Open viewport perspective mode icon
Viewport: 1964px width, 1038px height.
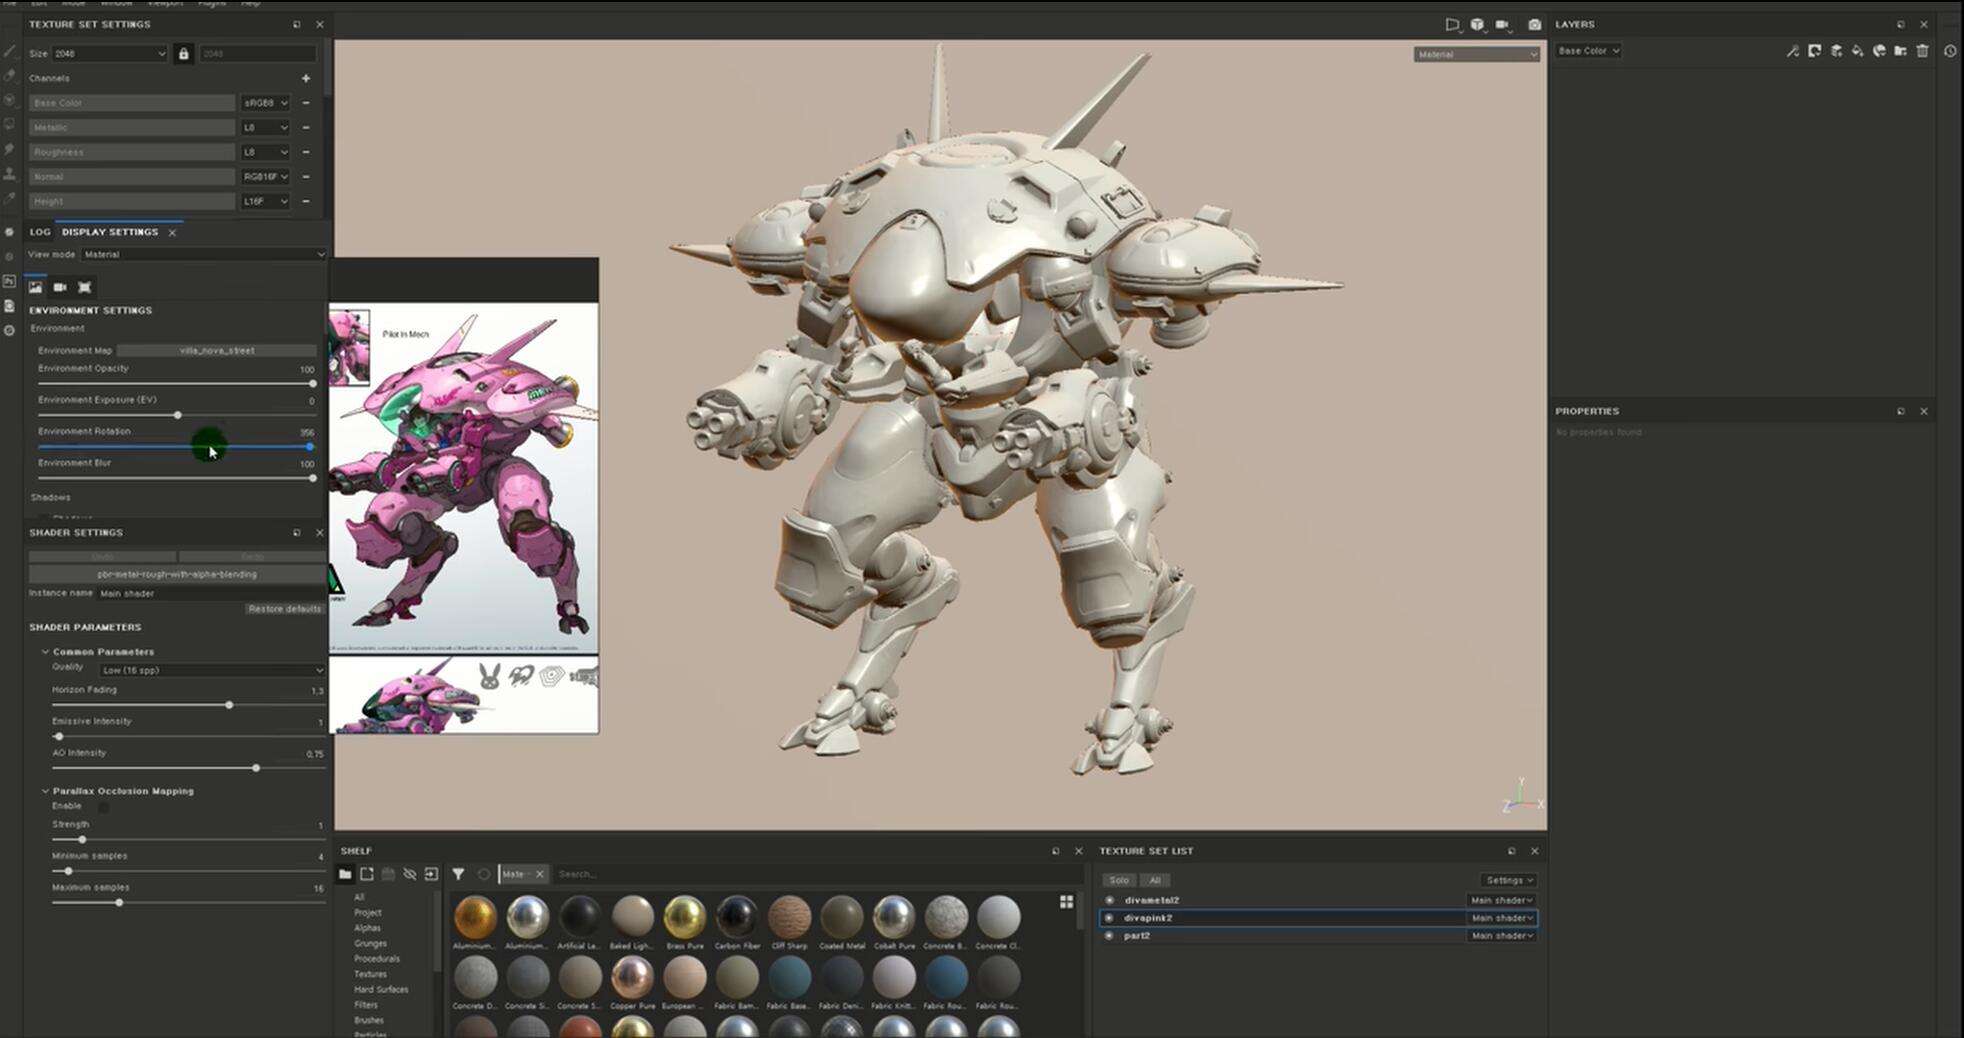click(1452, 24)
